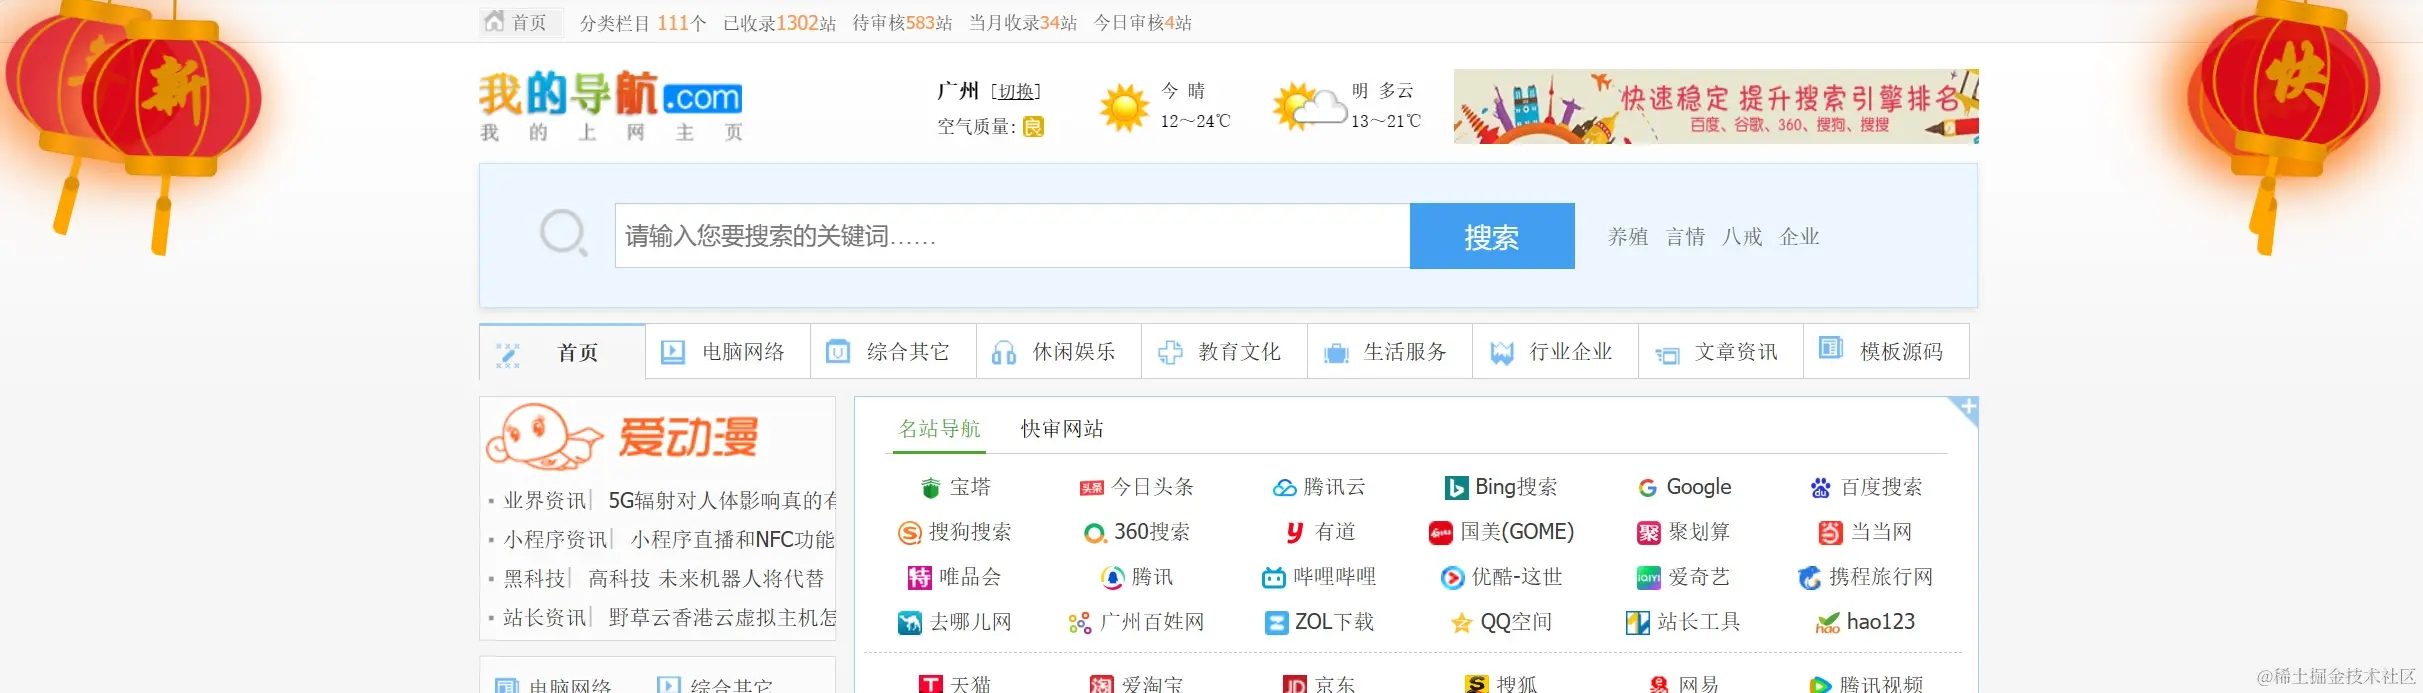Open the 电脑网络 category tab

(728, 352)
